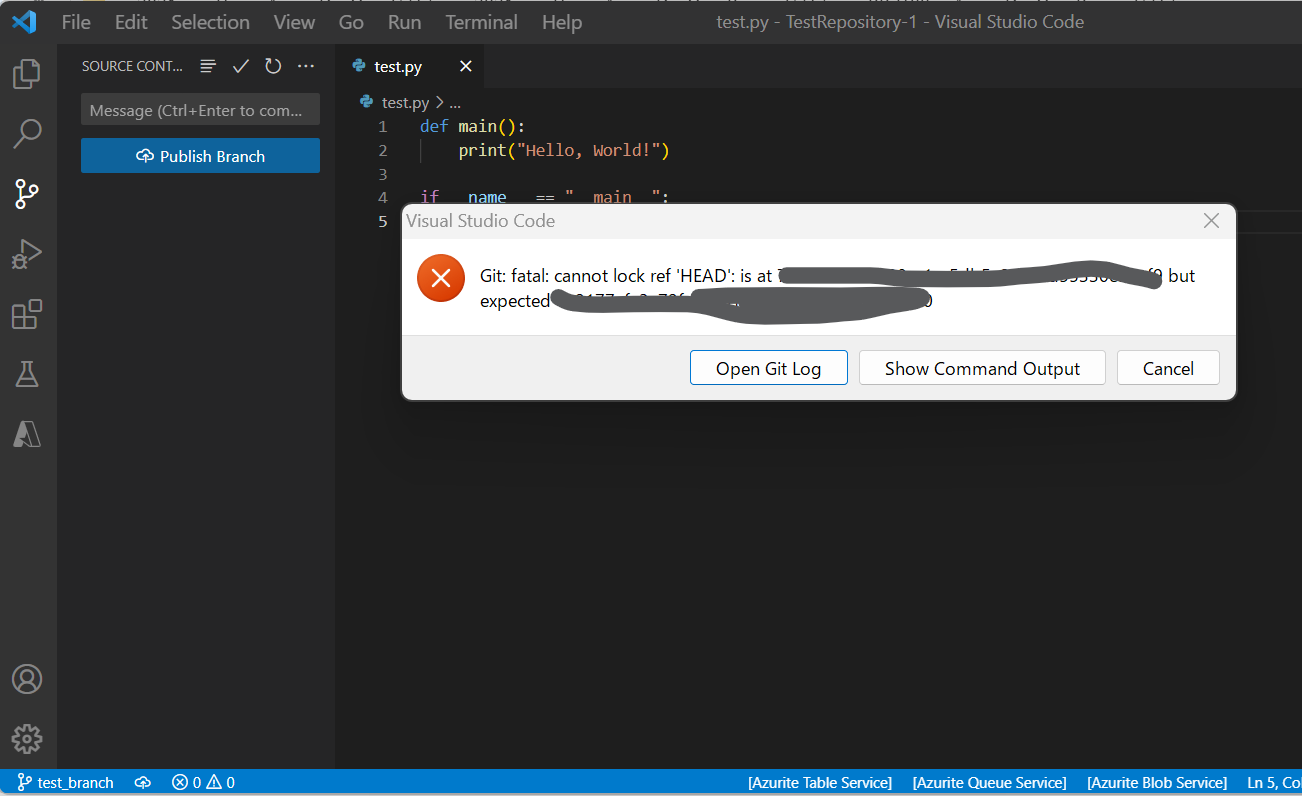Click line number 1 in the gutter
Image resolution: width=1302 pixels, height=796 pixels.
point(382,127)
